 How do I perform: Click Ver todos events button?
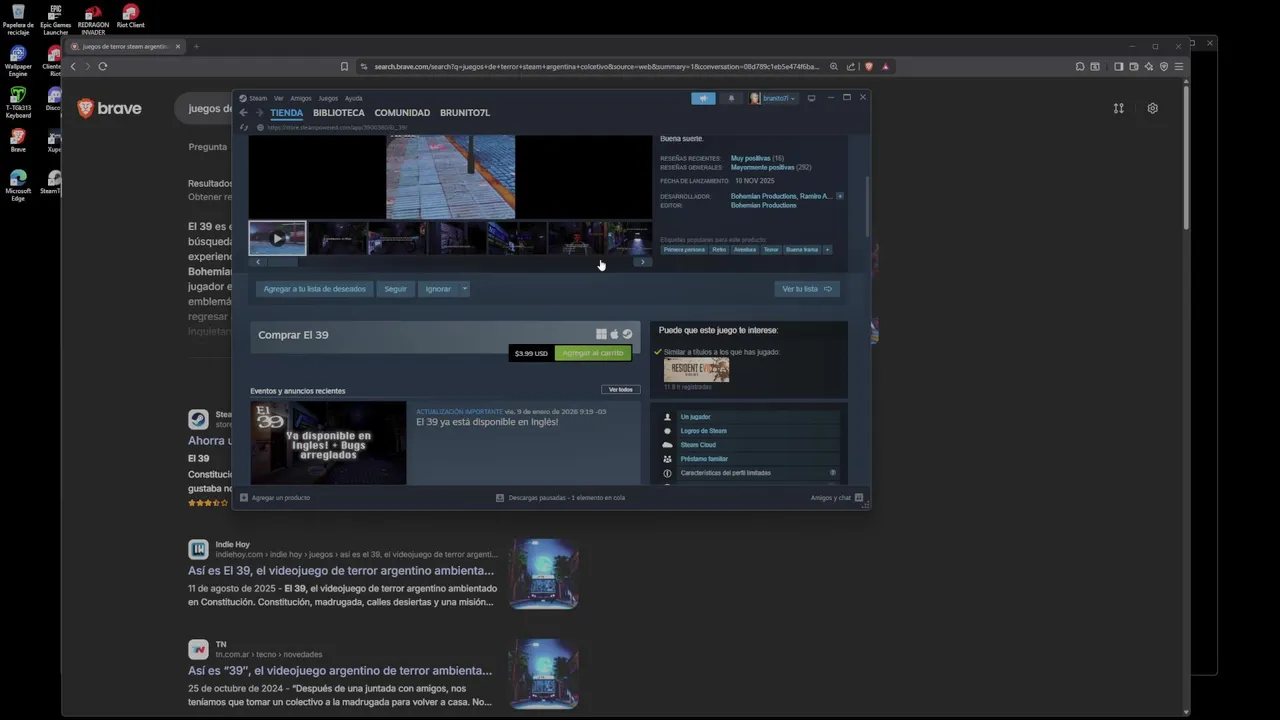pos(621,389)
